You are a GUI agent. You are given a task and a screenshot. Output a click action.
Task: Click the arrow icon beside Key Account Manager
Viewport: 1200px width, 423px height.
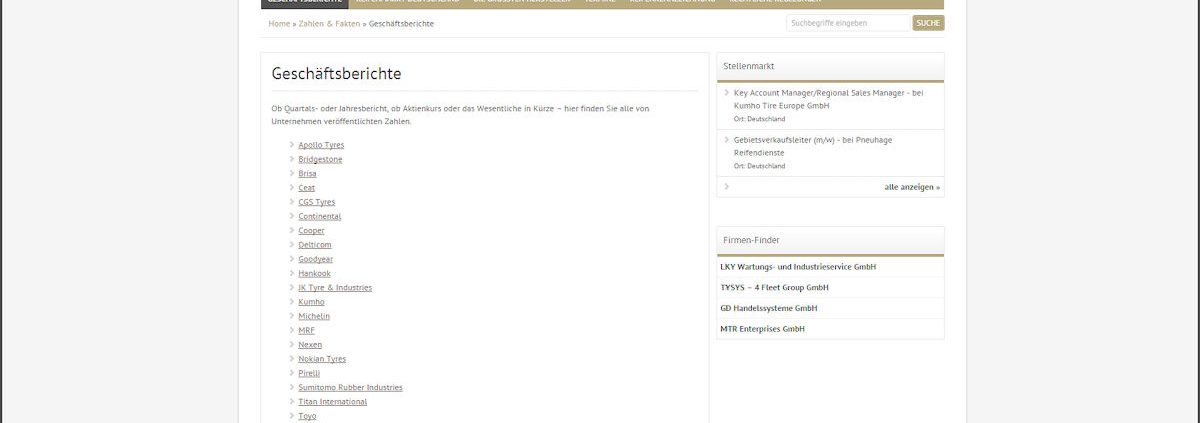tap(727, 93)
